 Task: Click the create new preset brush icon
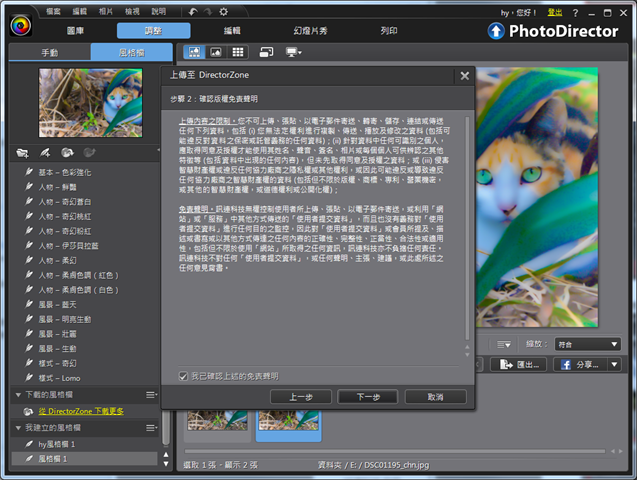tap(45, 153)
